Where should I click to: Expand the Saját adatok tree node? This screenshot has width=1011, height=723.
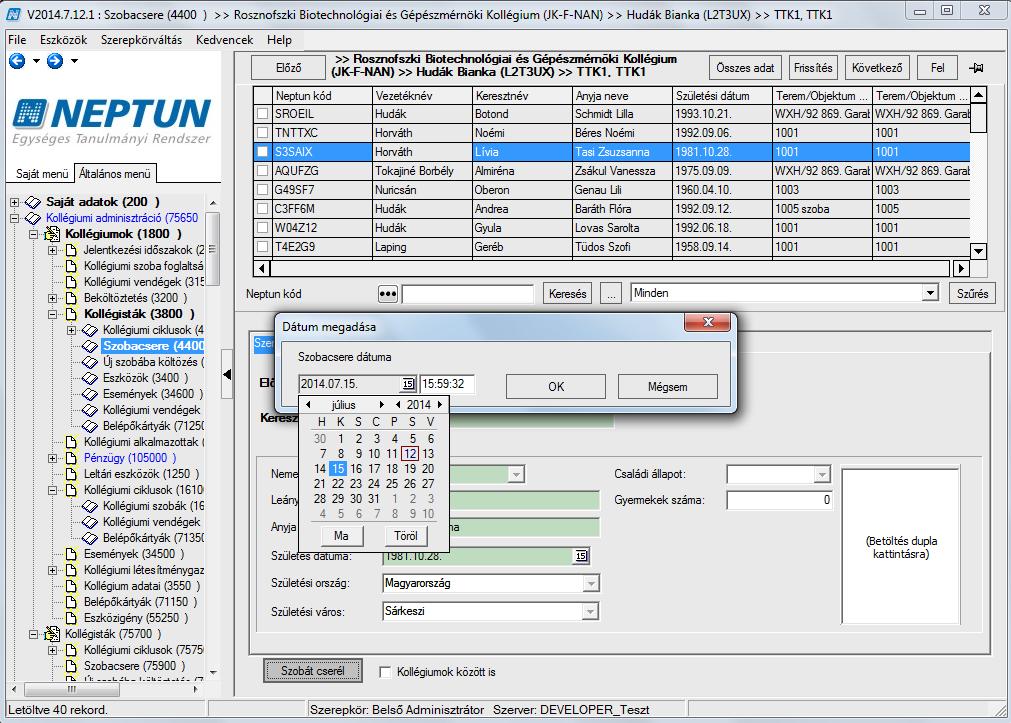pyautogui.click(x=14, y=202)
